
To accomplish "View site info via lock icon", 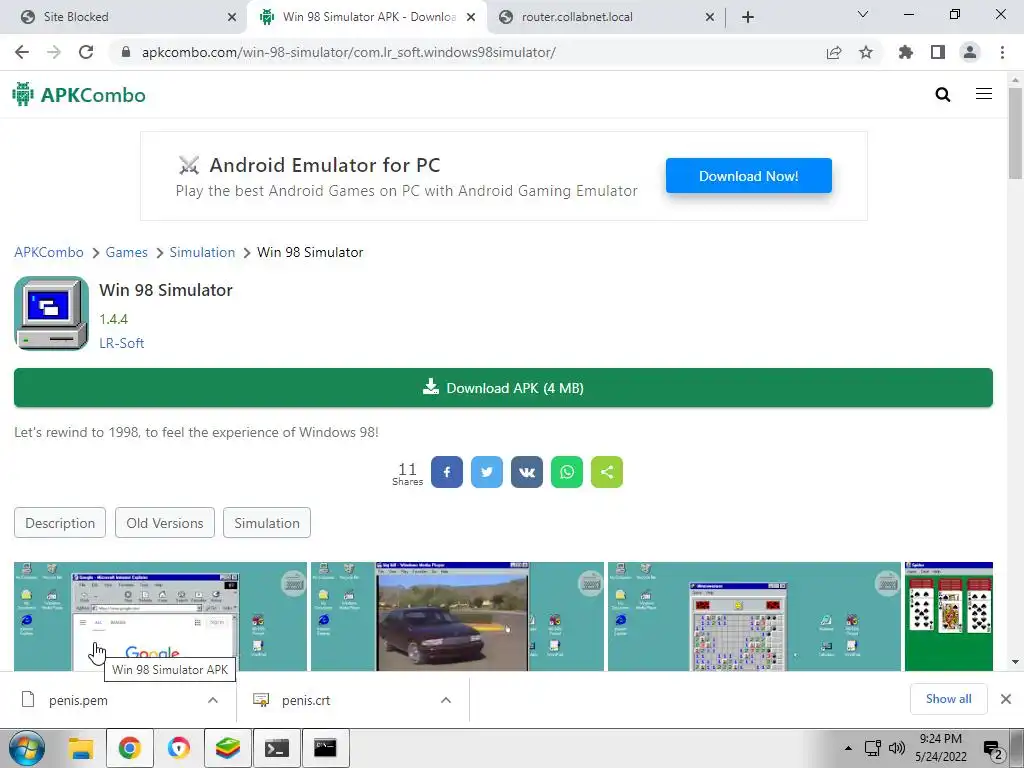I will pos(126,52).
